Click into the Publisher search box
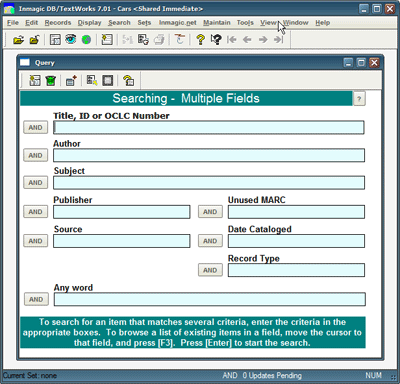Viewport: 400px width, 384px height. coord(122,212)
